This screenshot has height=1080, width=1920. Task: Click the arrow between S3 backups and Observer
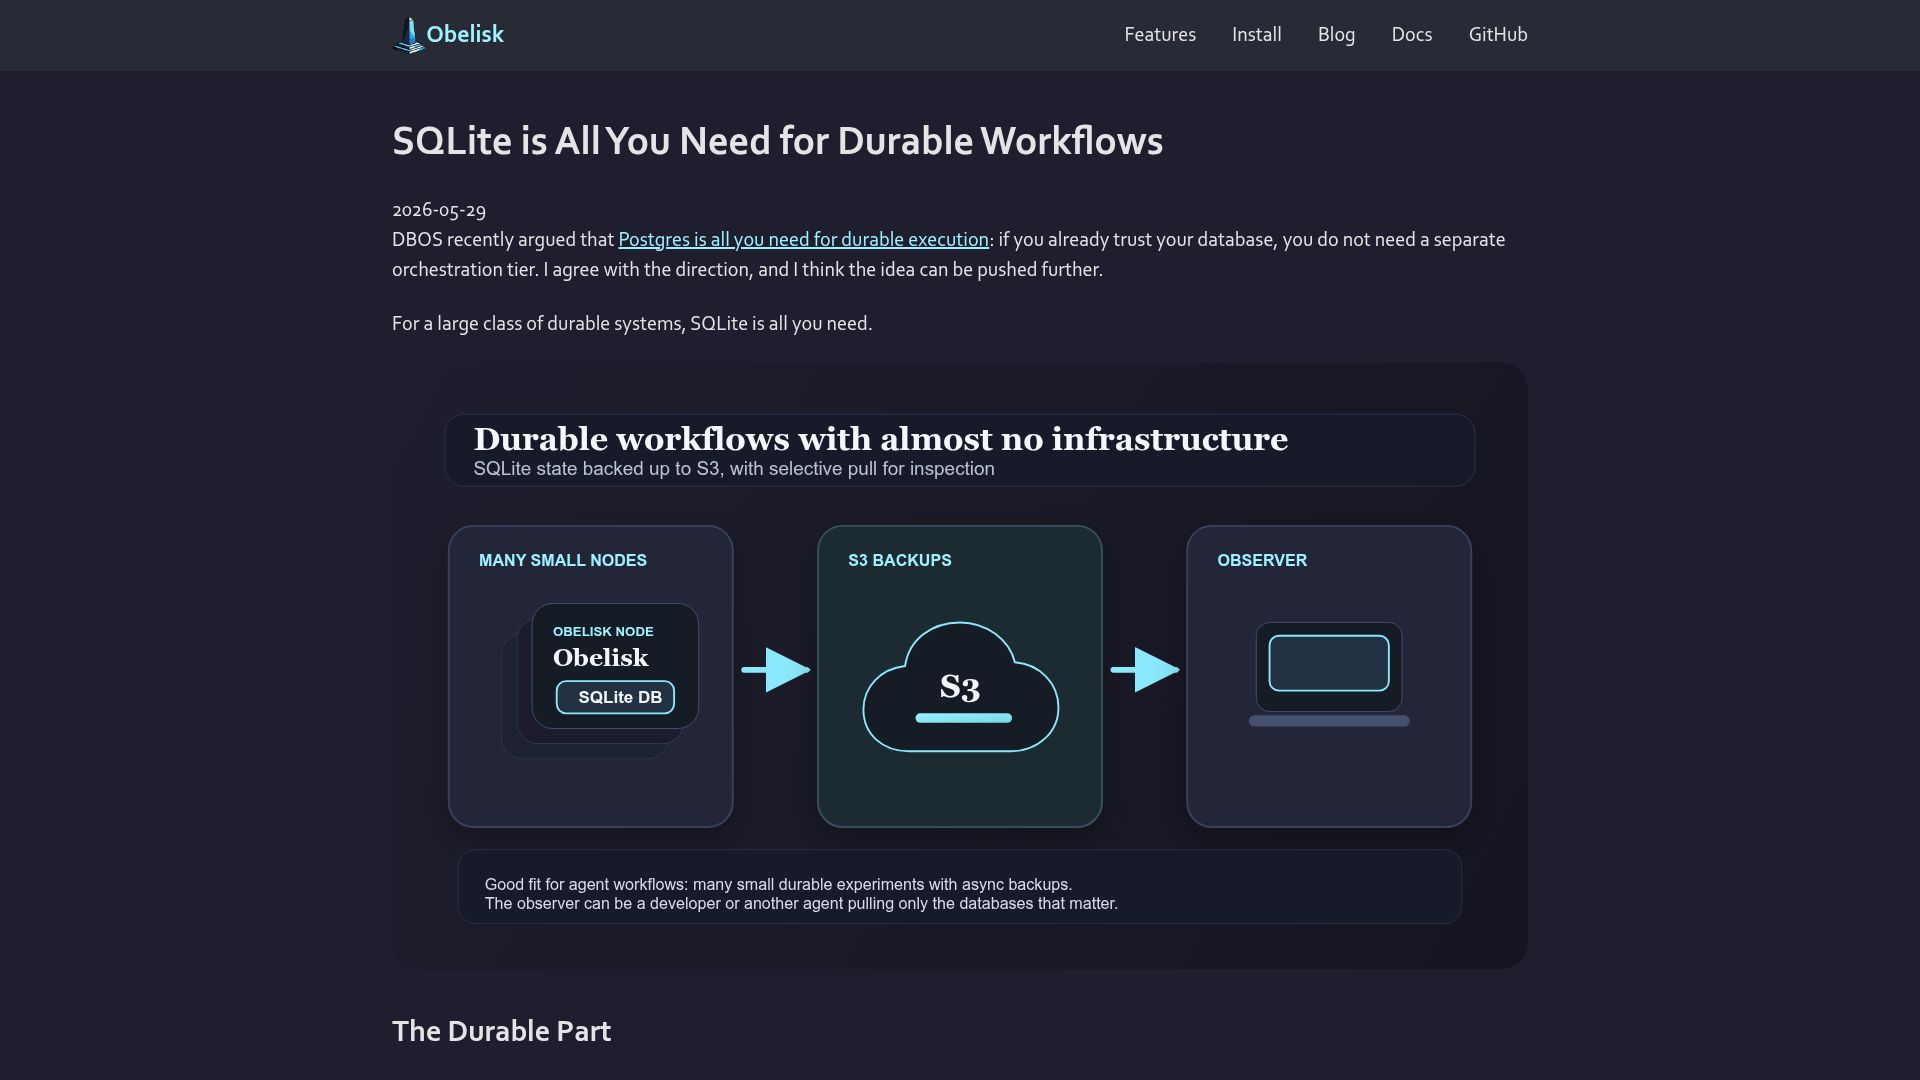point(1145,670)
